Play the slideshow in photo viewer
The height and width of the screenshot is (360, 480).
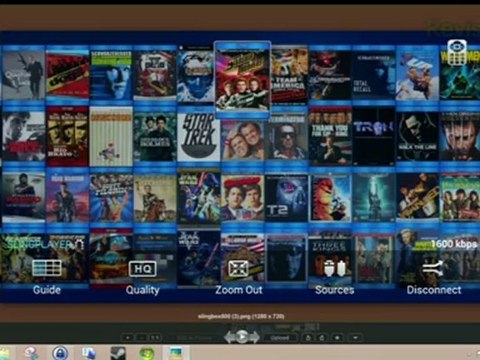click(x=242, y=337)
